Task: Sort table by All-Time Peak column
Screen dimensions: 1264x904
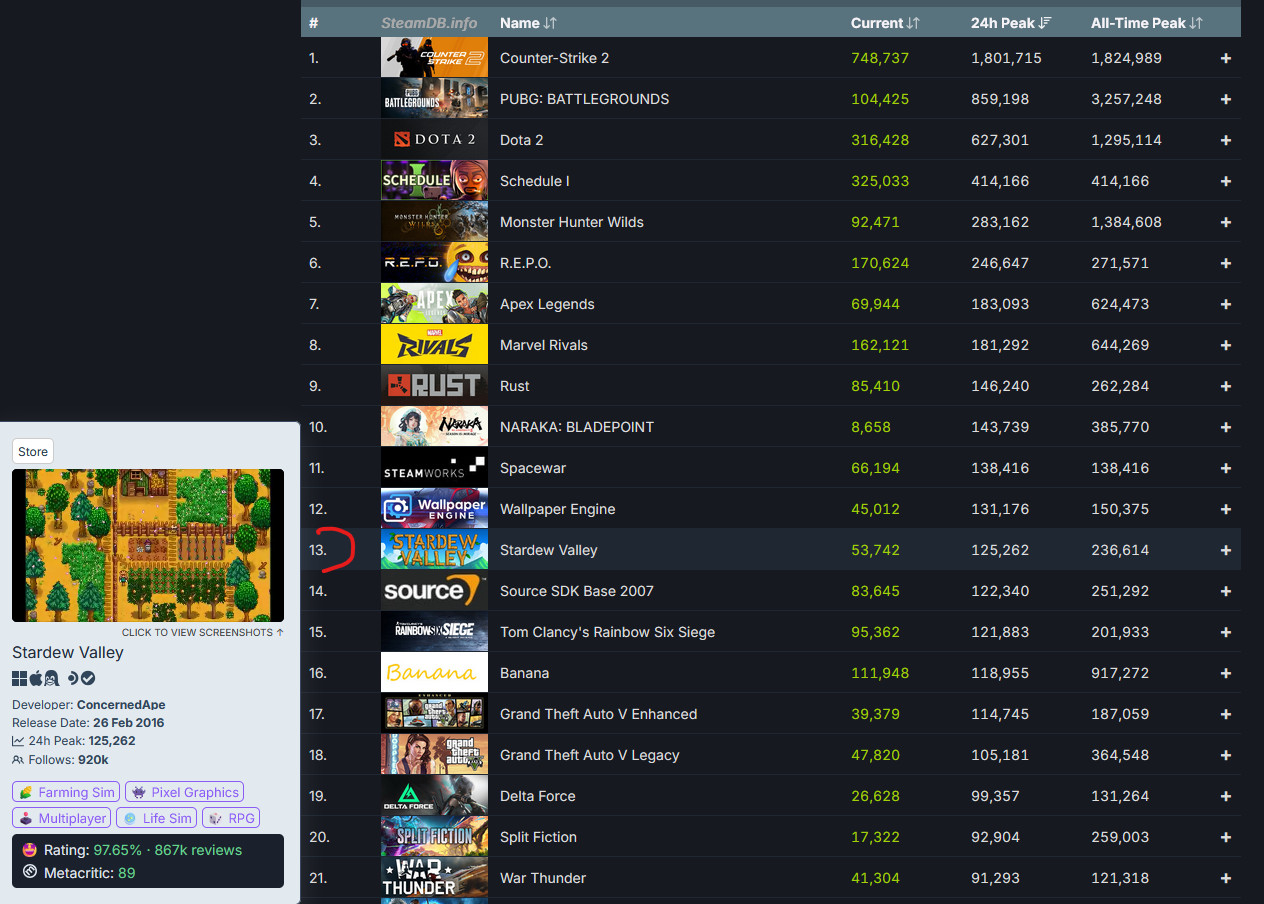Action: (1146, 22)
